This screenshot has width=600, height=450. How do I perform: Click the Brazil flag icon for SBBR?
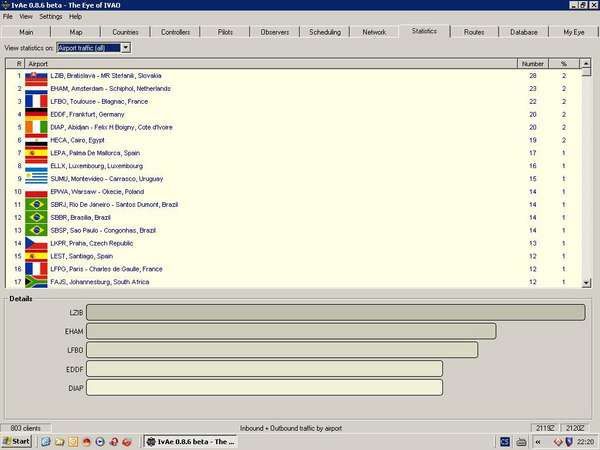[x=36, y=217]
